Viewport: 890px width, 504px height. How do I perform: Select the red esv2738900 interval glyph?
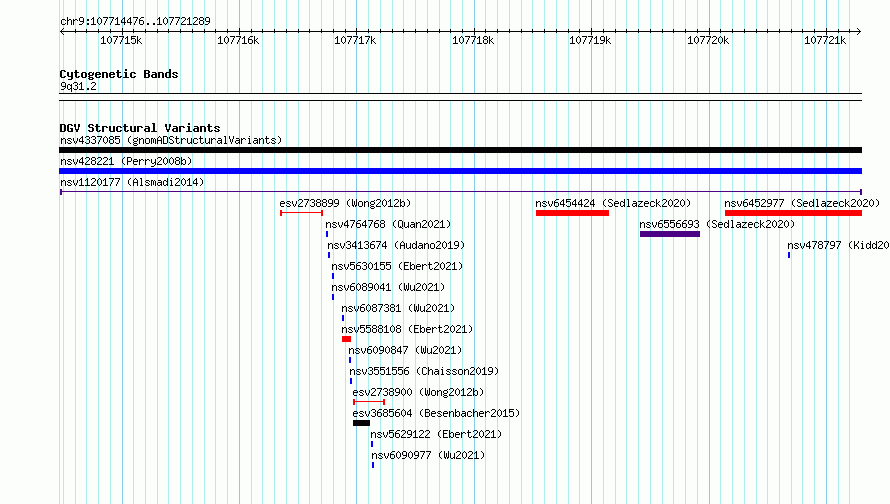click(369, 402)
